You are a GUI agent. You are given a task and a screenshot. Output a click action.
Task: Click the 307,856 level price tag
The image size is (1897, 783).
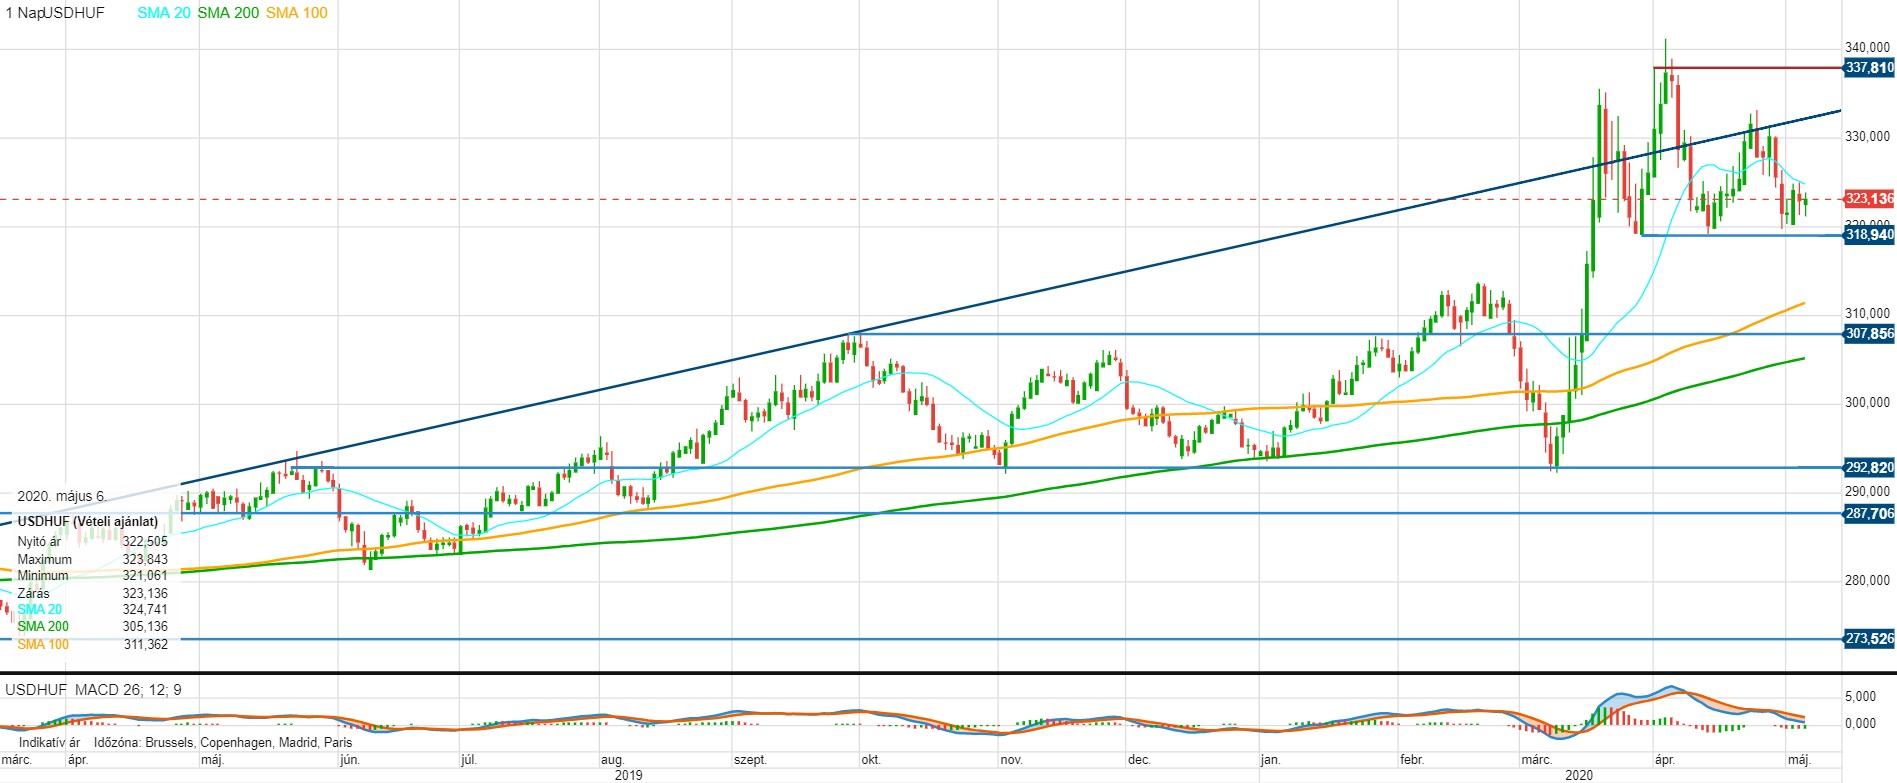1869,334
